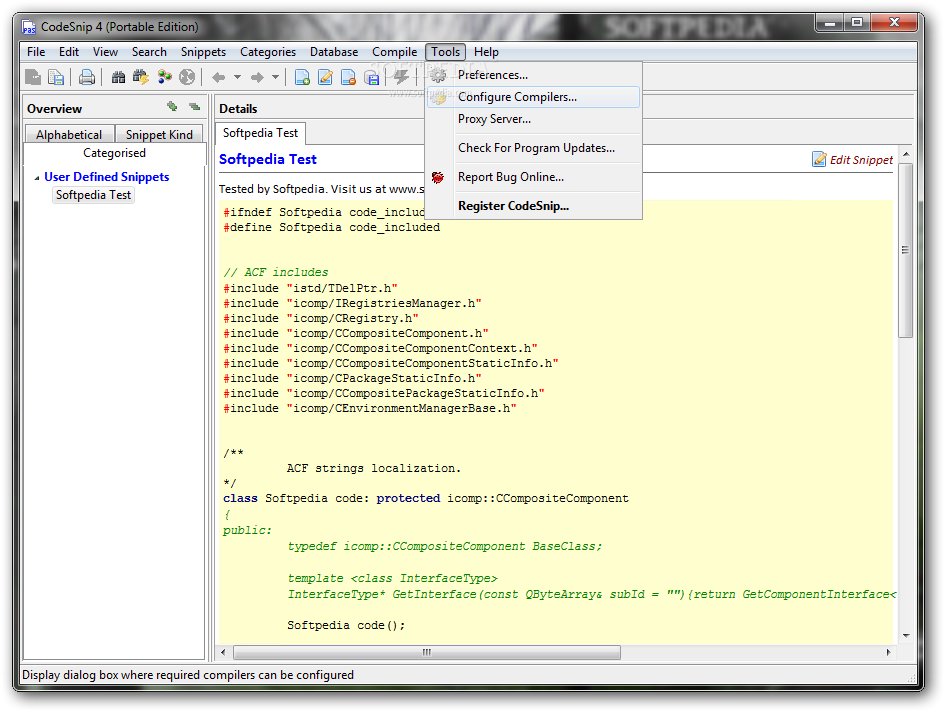The image size is (945, 712).
Task: Open the Edit menu
Action: [x=69, y=52]
